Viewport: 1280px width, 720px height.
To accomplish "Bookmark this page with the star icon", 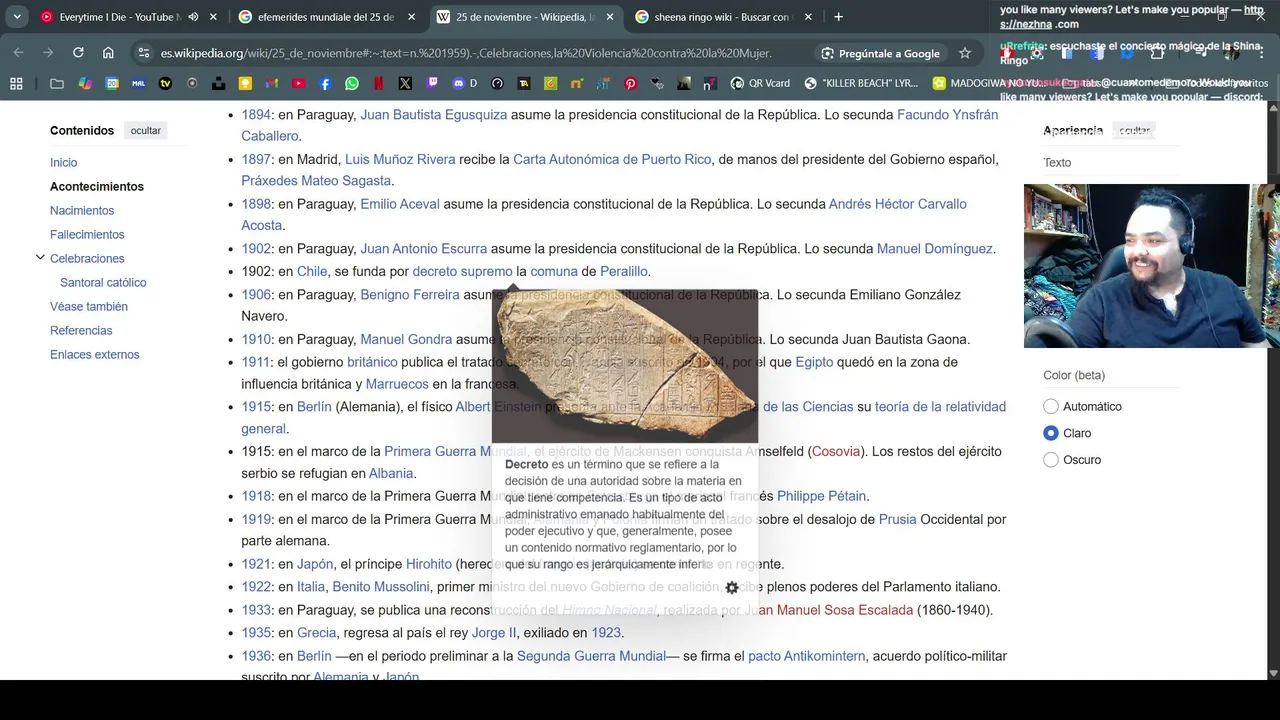I will point(965,53).
